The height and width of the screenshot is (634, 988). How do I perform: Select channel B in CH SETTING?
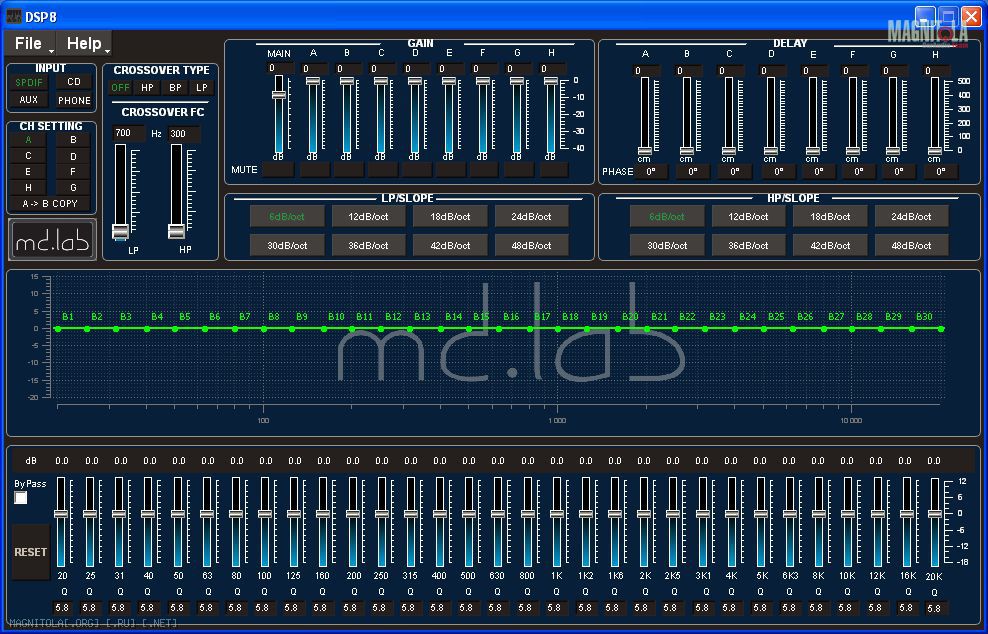pos(73,140)
